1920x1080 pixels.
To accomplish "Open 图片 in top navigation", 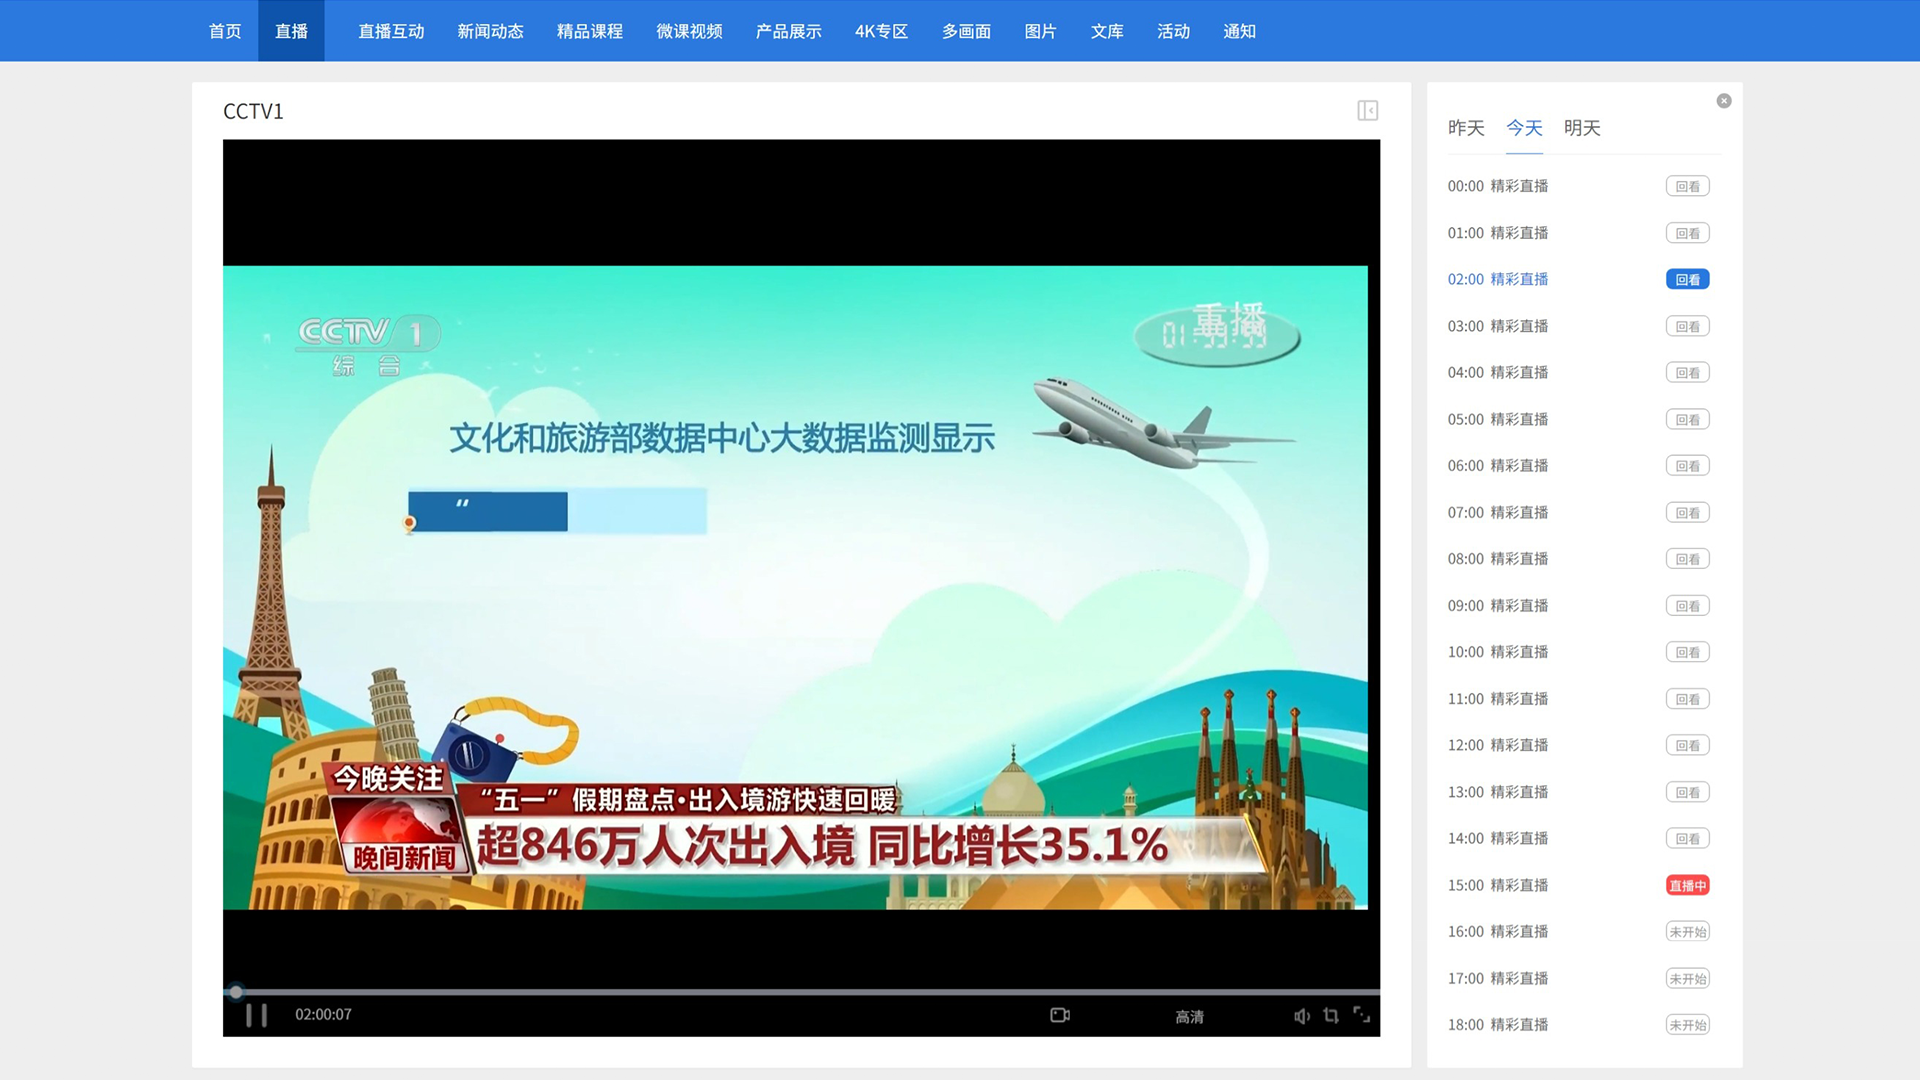I will click(x=1041, y=31).
